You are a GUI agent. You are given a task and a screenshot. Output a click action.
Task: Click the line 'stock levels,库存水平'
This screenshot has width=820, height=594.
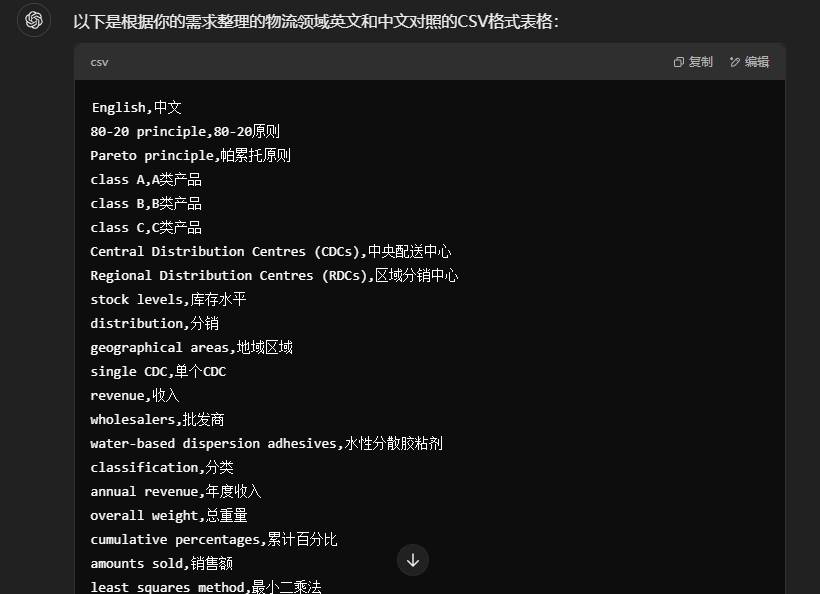(168, 300)
